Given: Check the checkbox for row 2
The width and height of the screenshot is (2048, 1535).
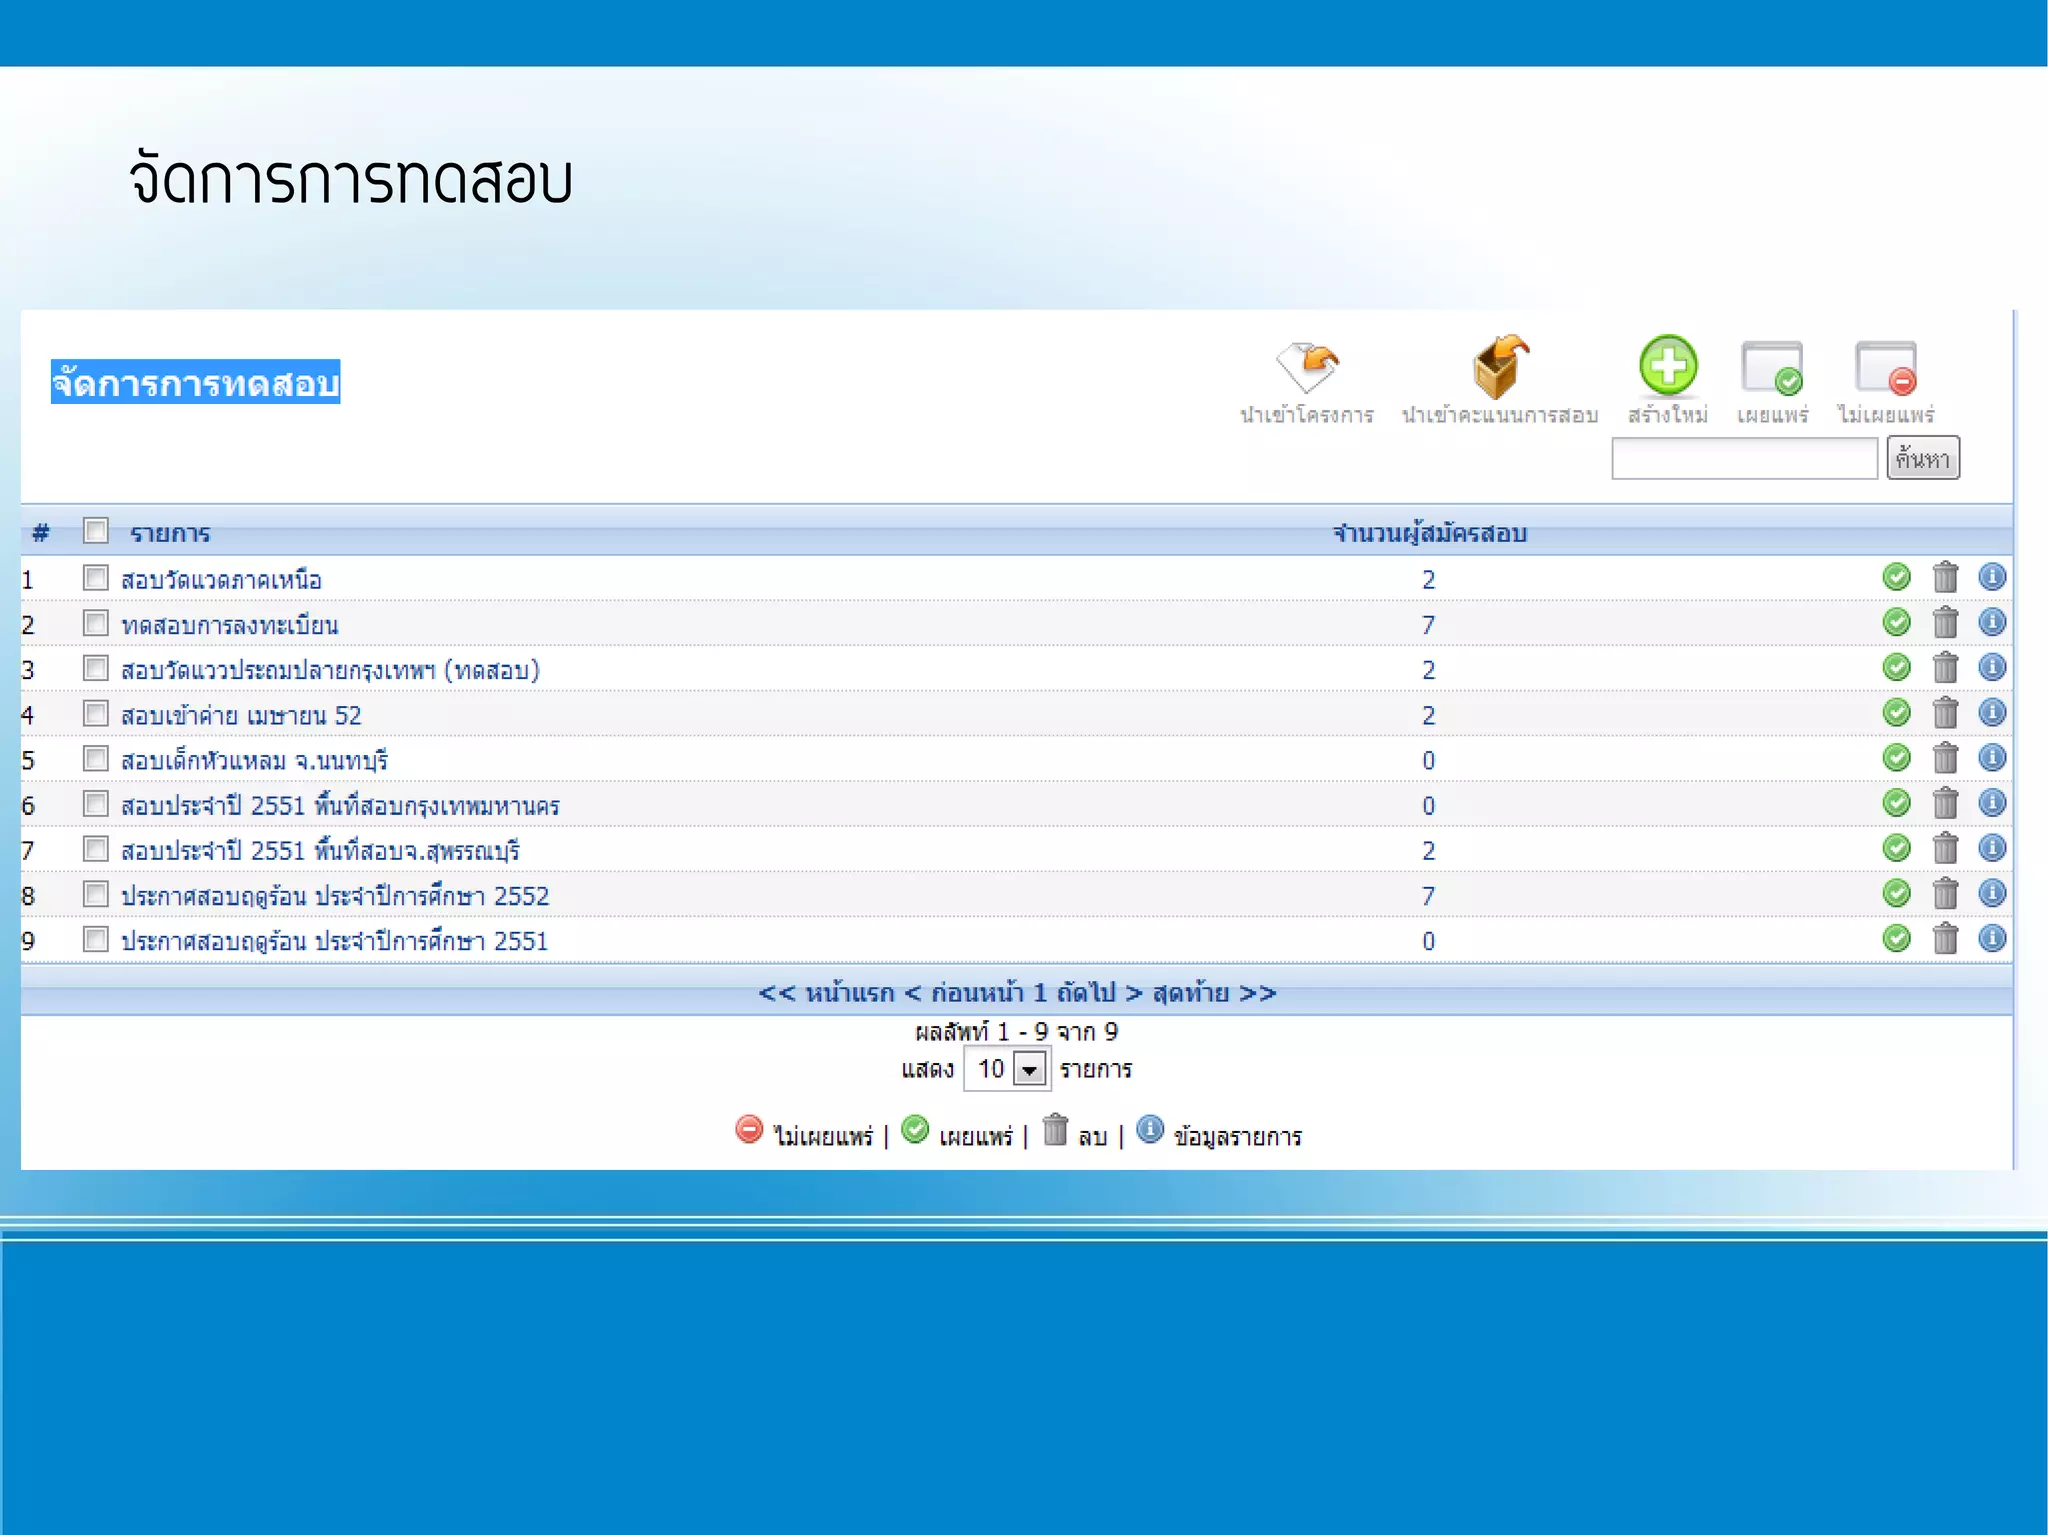Looking at the screenshot, I should point(96,623).
